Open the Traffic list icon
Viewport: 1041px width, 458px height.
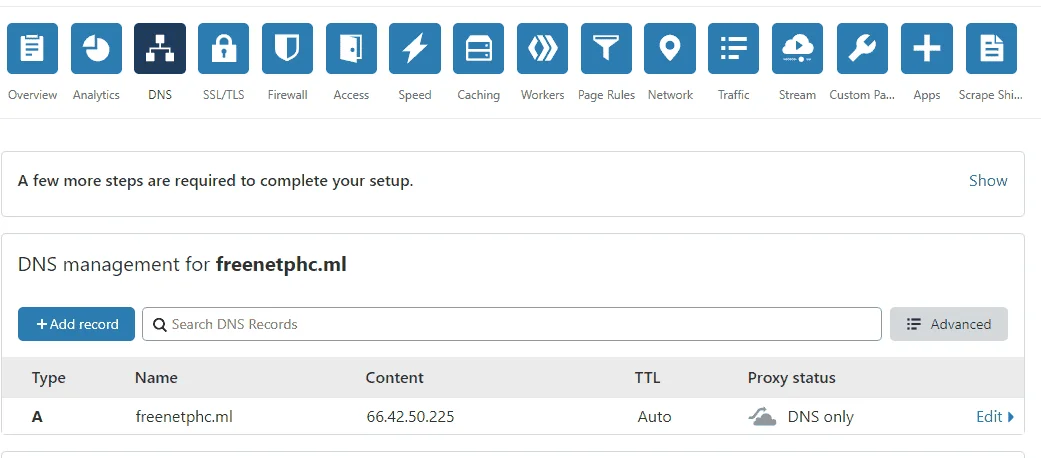734,48
